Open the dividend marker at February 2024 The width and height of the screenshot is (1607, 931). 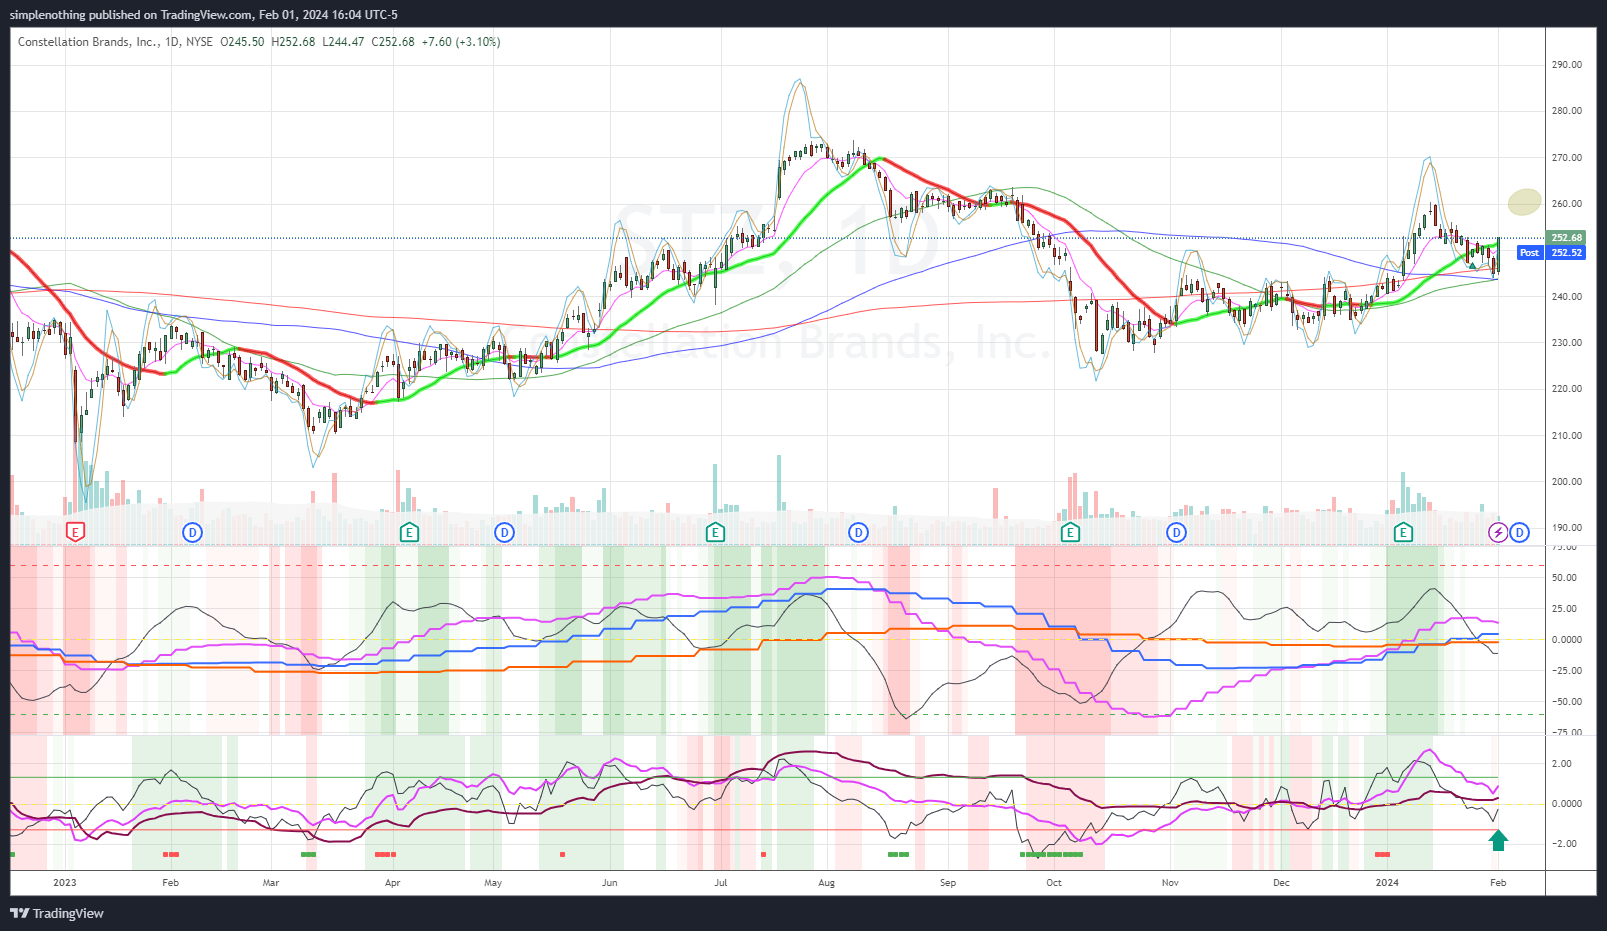coord(1520,532)
